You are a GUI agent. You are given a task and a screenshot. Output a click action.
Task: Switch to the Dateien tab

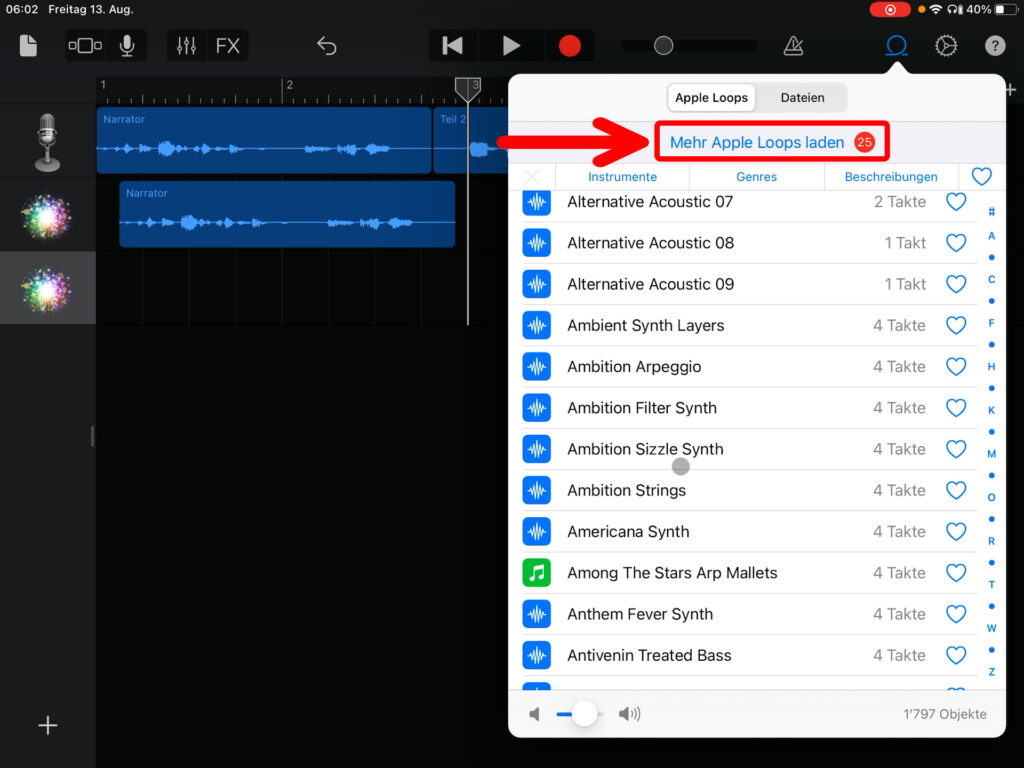click(x=802, y=98)
